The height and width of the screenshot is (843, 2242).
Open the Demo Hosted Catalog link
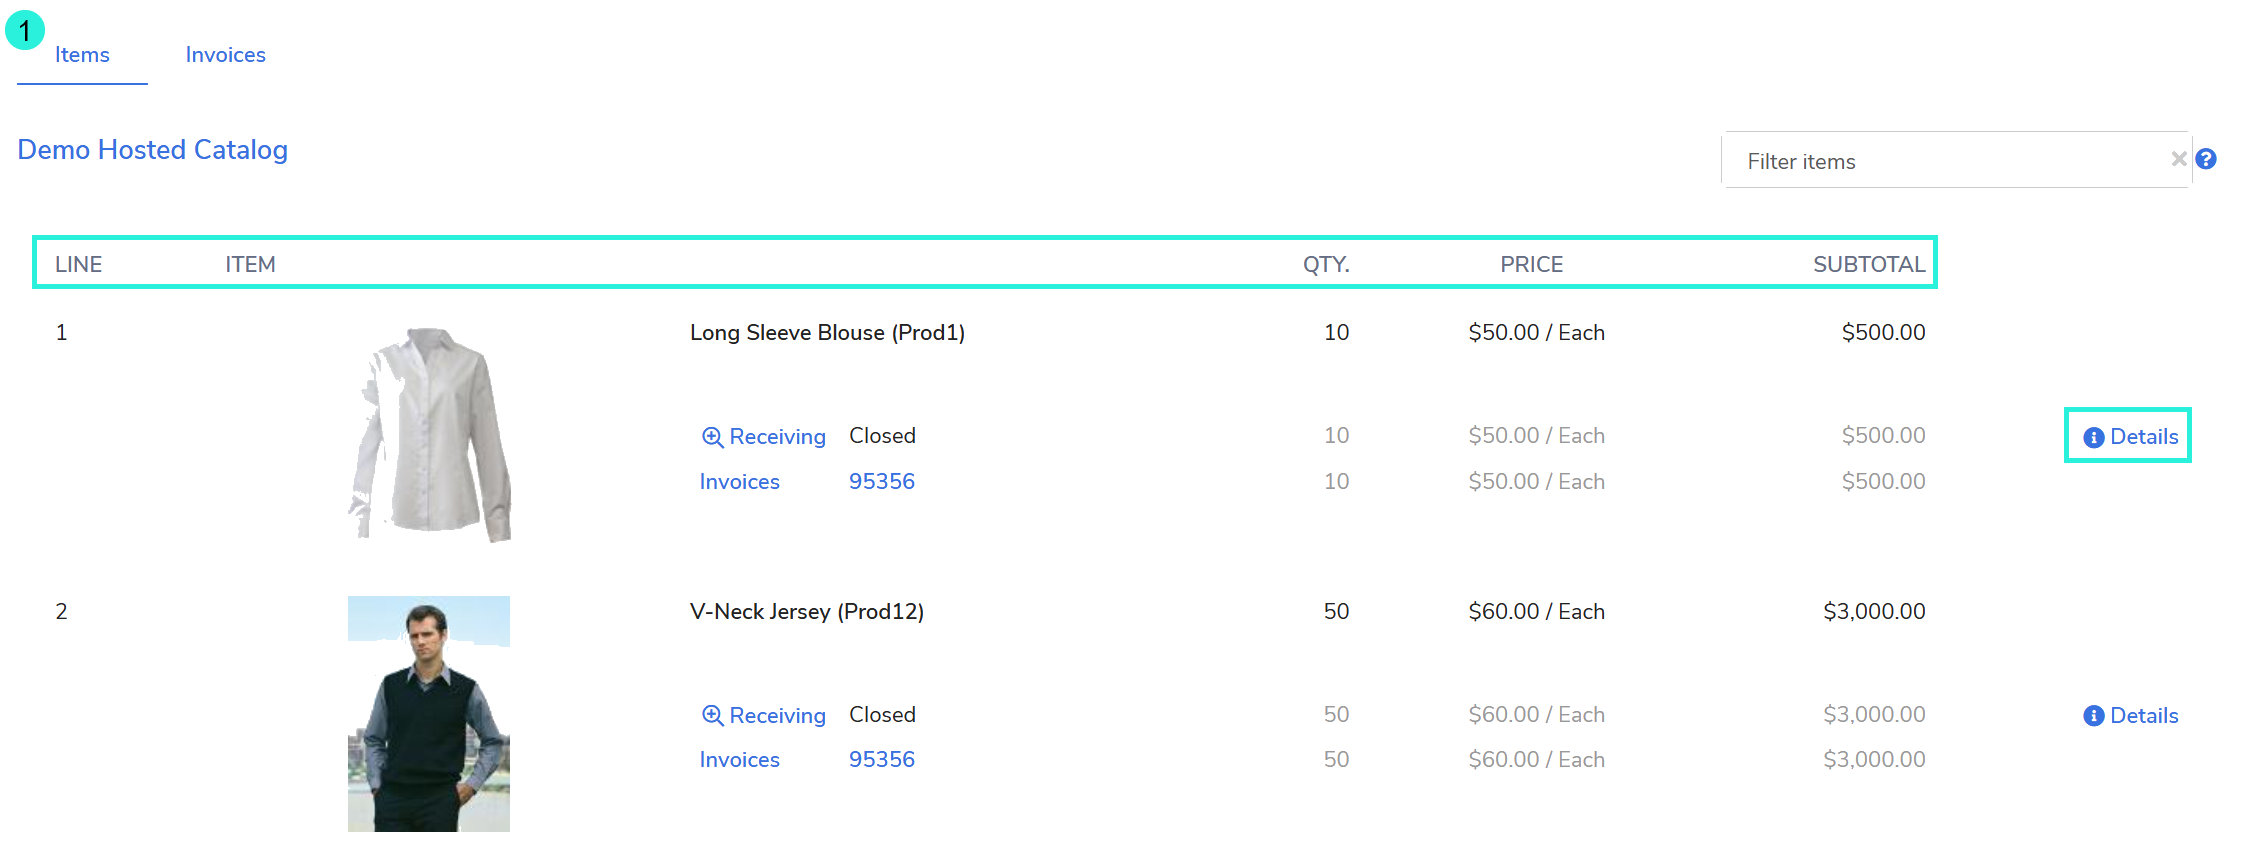click(153, 150)
